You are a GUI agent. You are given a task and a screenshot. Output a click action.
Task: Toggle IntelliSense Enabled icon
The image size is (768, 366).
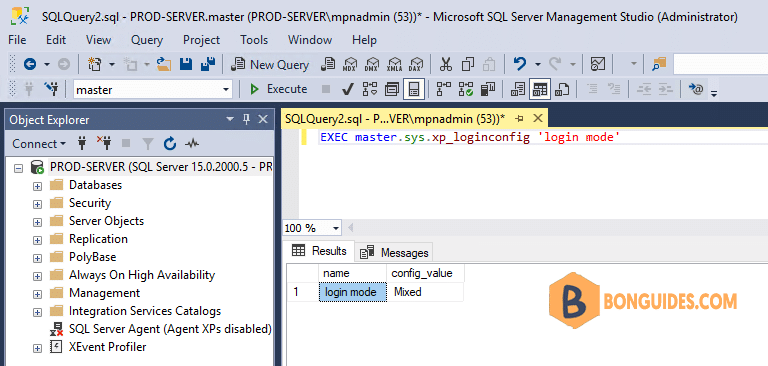414,89
